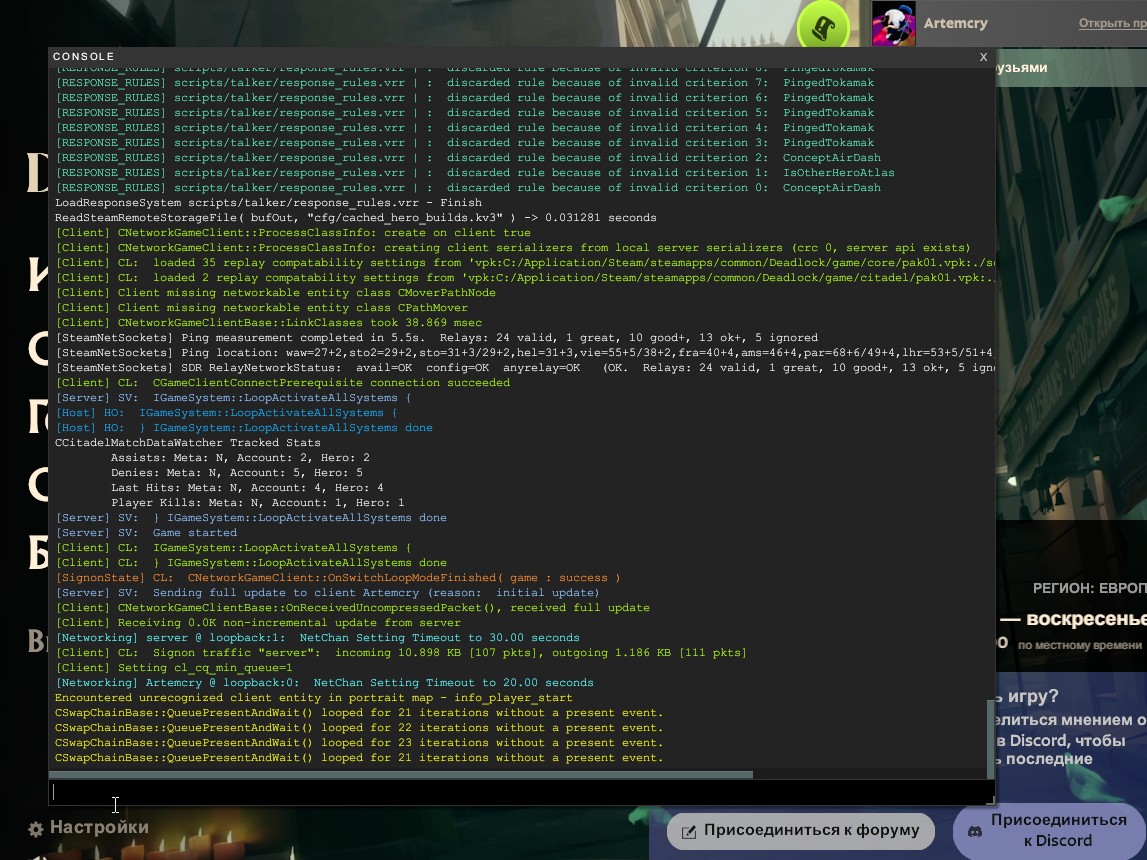Screen dimensions: 1147x860
Task: Click the 'РЕГИОН: ЕВРОП' label
Action: [1090, 589]
